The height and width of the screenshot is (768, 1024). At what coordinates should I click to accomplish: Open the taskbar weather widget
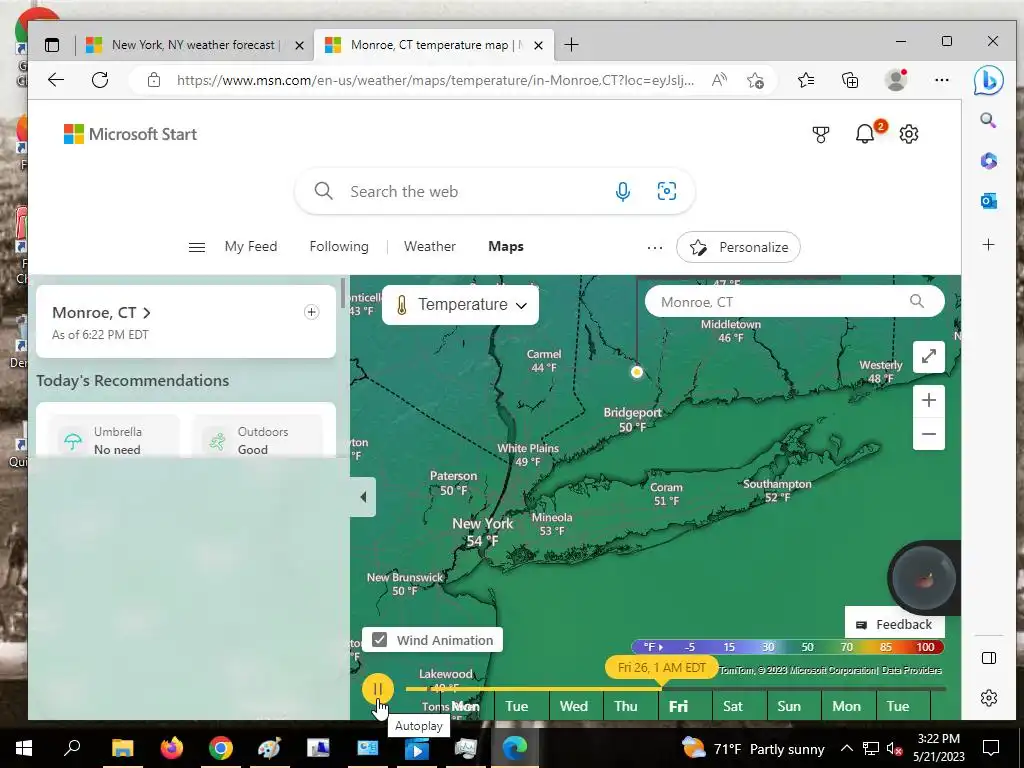pyautogui.click(x=752, y=748)
